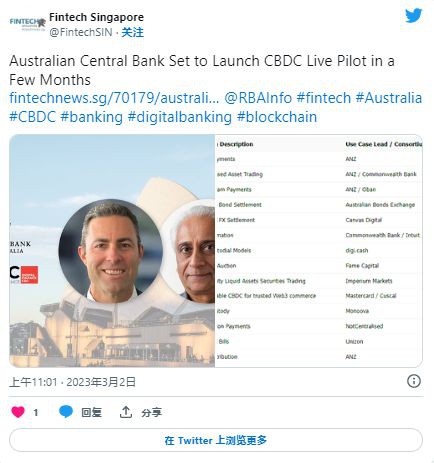Select the #fintech hashtag
434x463 pixels.
tap(324, 98)
